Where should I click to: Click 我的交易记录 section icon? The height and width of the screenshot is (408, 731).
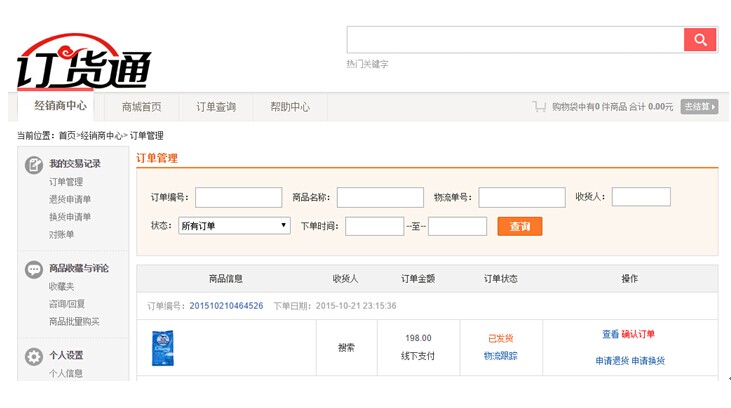click(x=33, y=164)
